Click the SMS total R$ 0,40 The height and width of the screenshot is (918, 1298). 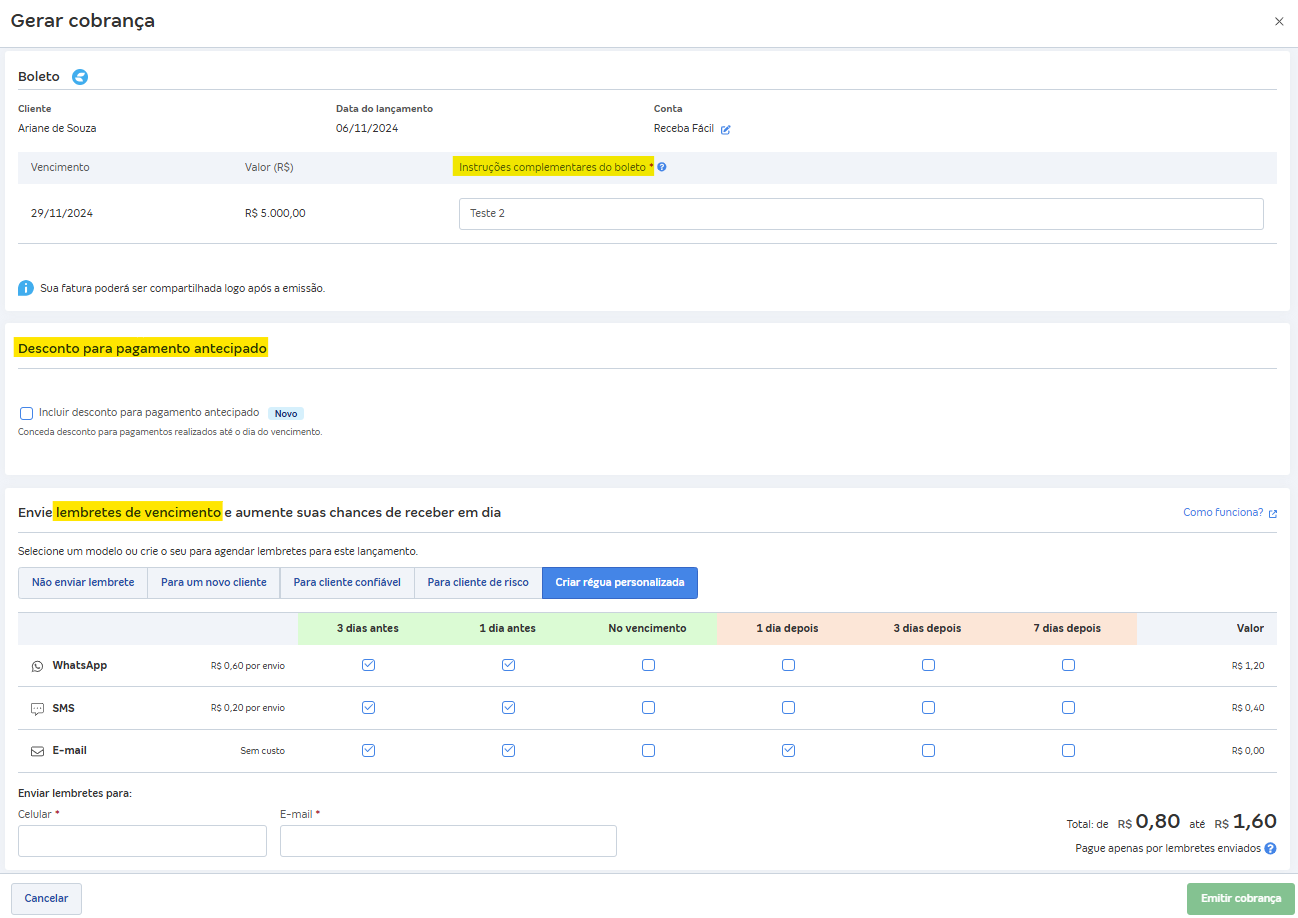(x=1248, y=708)
